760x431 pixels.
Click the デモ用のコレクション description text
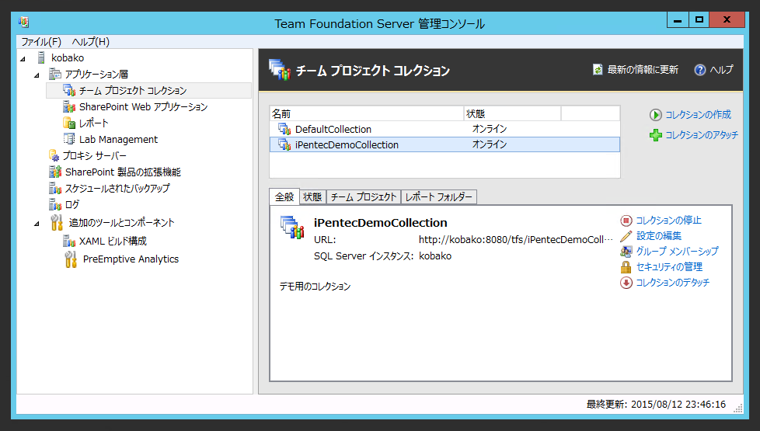tap(315, 287)
